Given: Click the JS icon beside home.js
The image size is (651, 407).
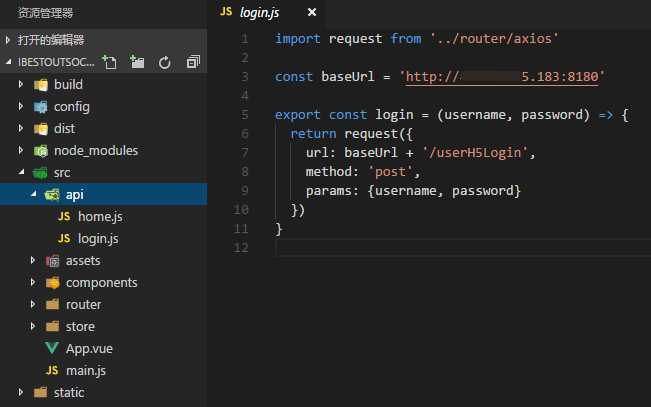Looking at the screenshot, I should point(64,216).
